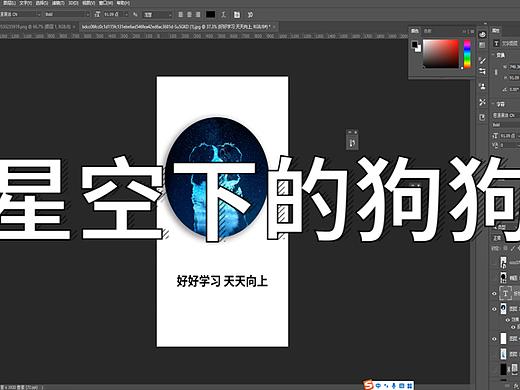
Task: Align text right in options bar
Action: 198,14
